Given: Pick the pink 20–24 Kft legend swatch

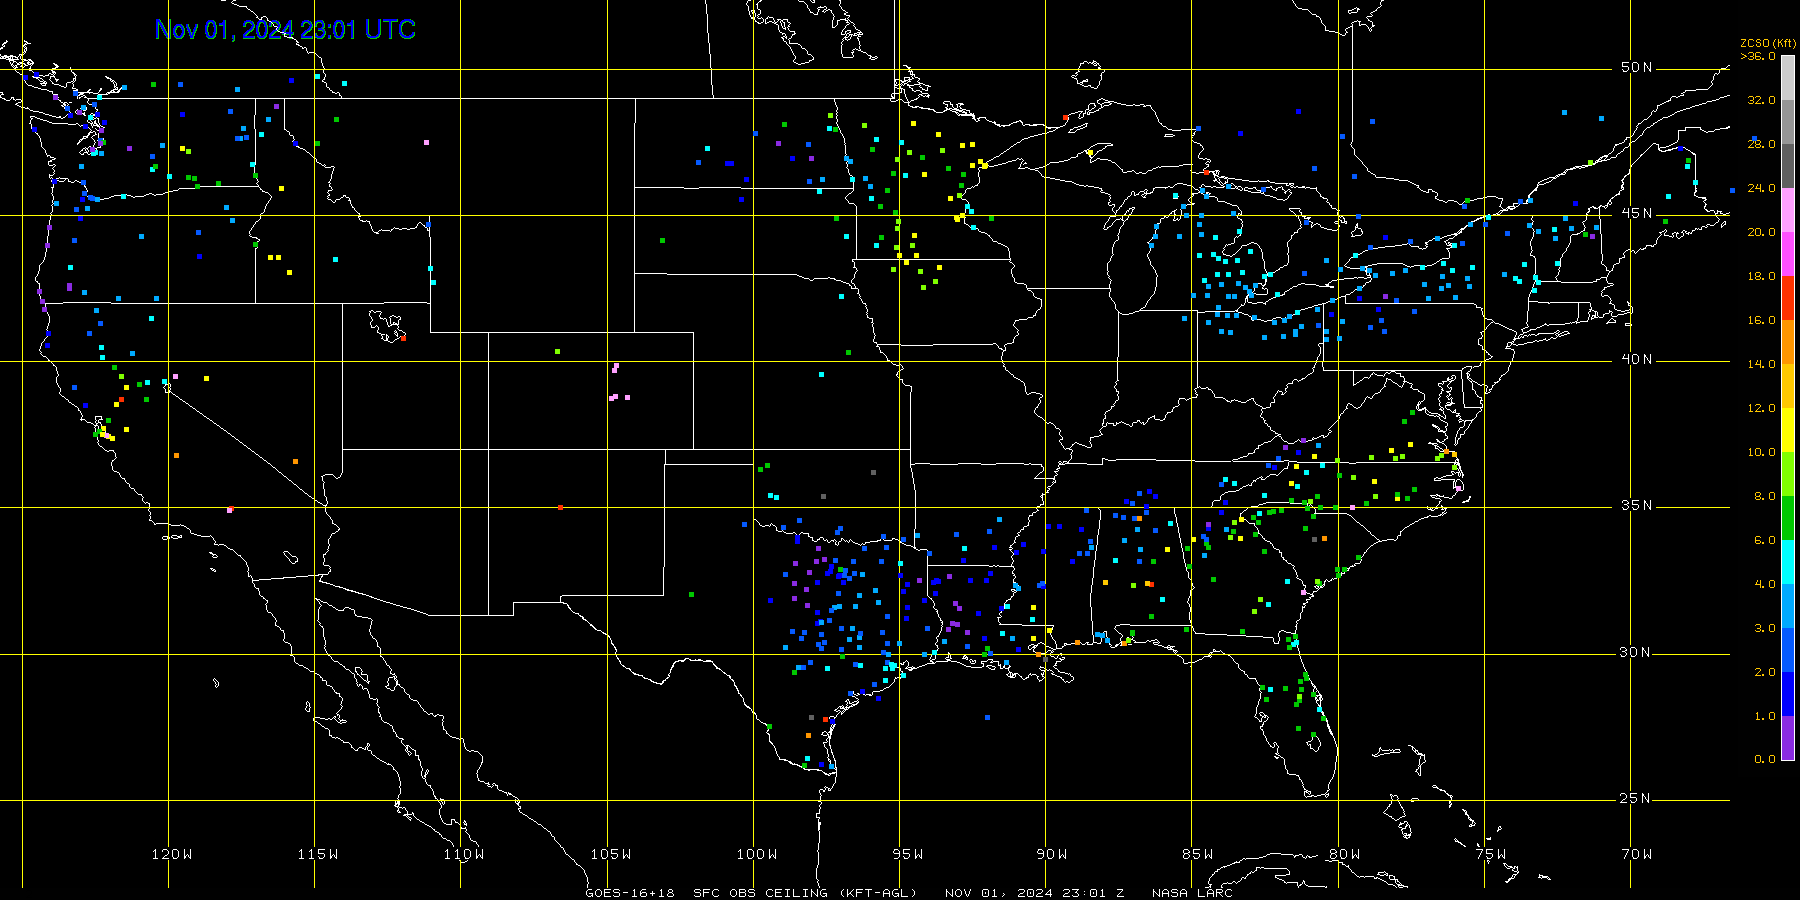Looking at the screenshot, I should click(x=1788, y=210).
